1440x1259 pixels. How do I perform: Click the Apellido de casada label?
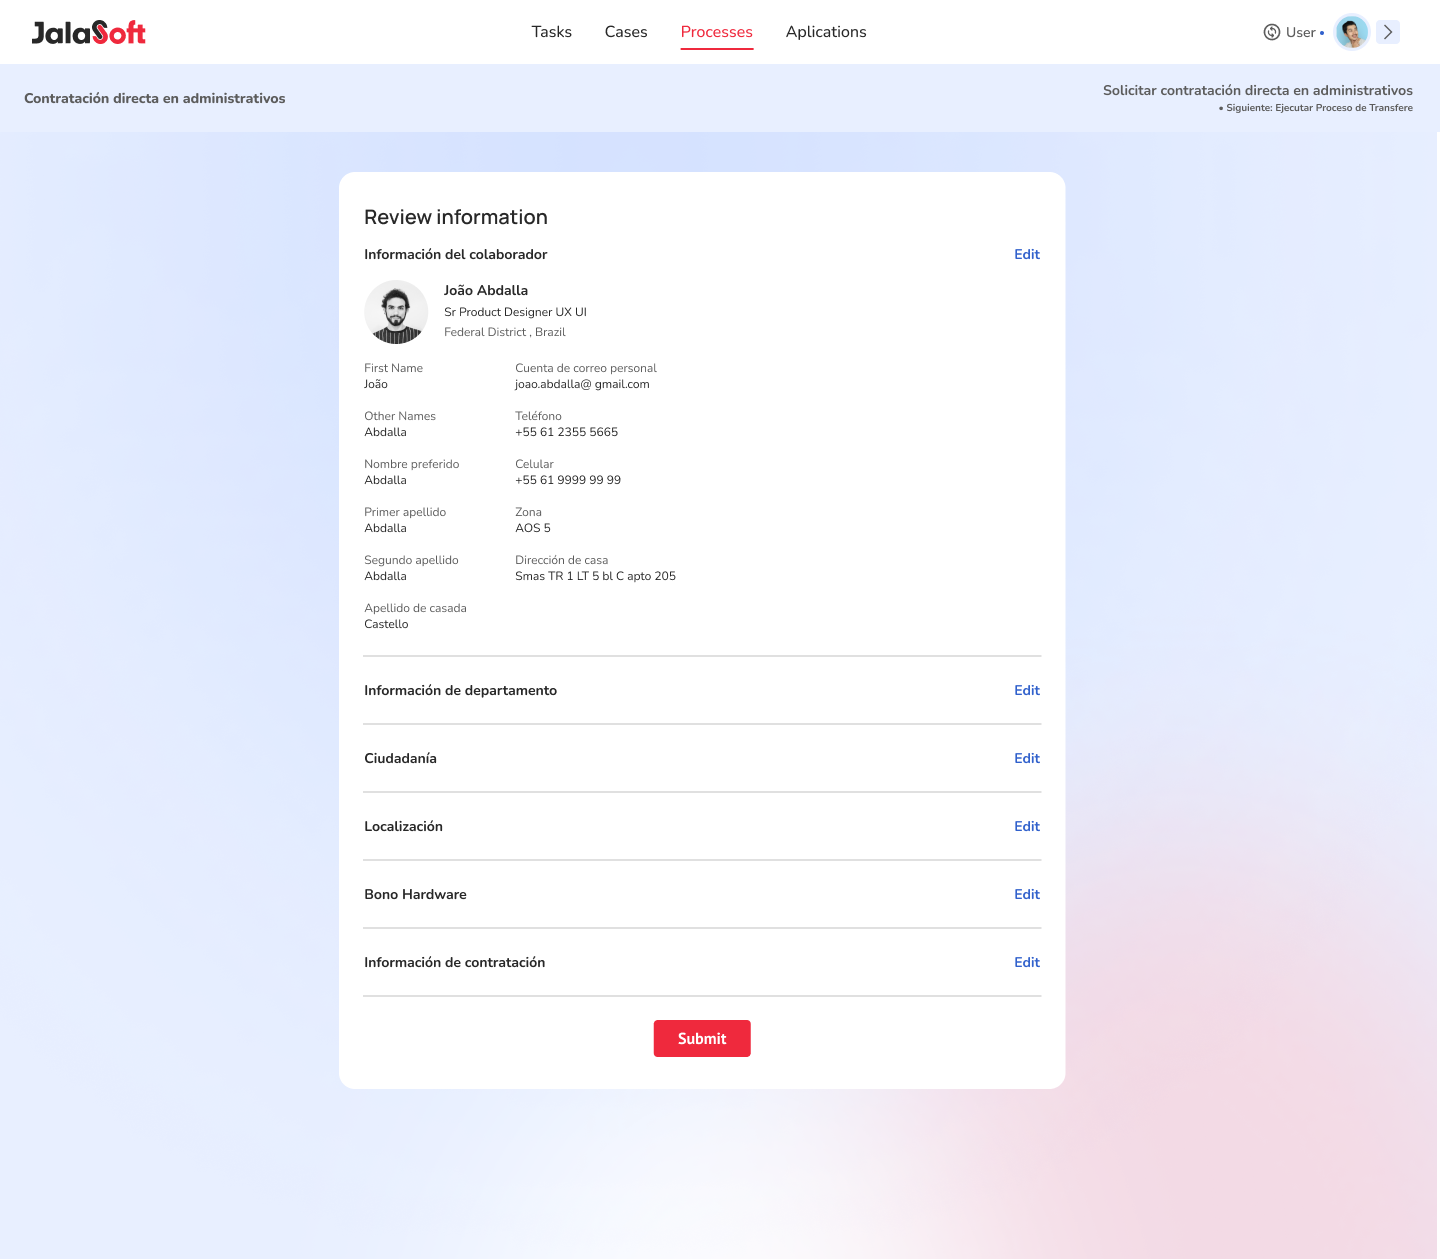coord(415,608)
